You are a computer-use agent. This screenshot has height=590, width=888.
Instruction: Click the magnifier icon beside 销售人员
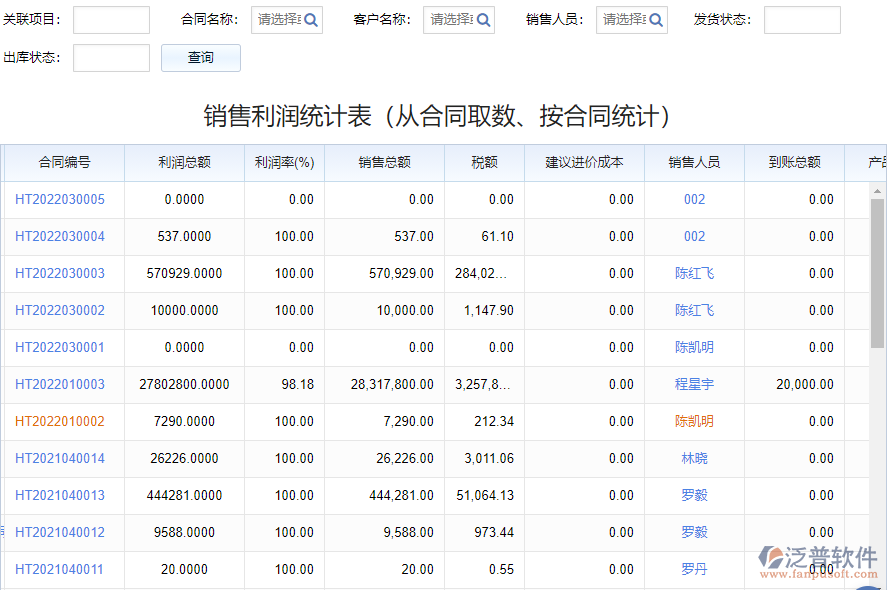[658, 20]
